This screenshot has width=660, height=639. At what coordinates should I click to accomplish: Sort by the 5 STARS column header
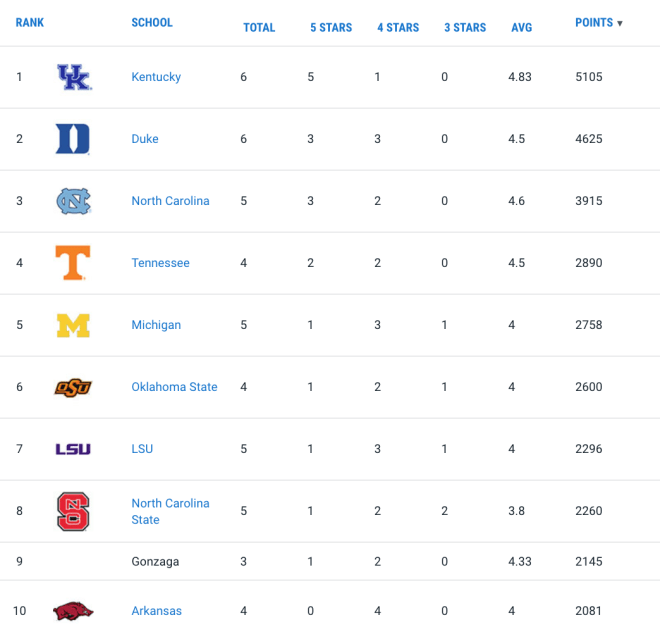(331, 27)
